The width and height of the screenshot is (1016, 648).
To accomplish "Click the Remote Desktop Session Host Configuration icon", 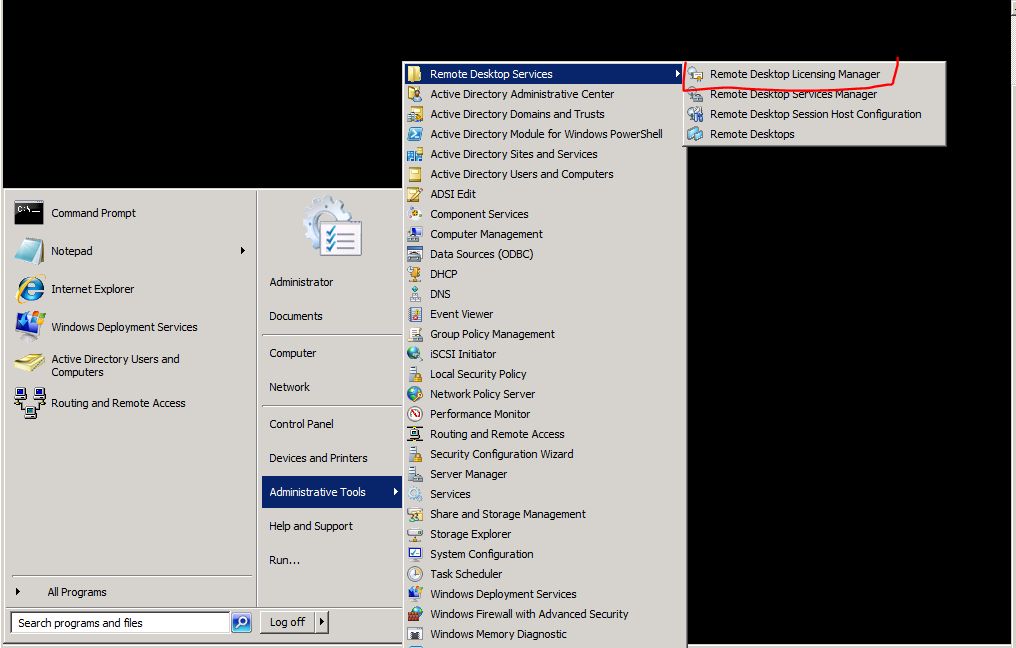I will [x=695, y=114].
